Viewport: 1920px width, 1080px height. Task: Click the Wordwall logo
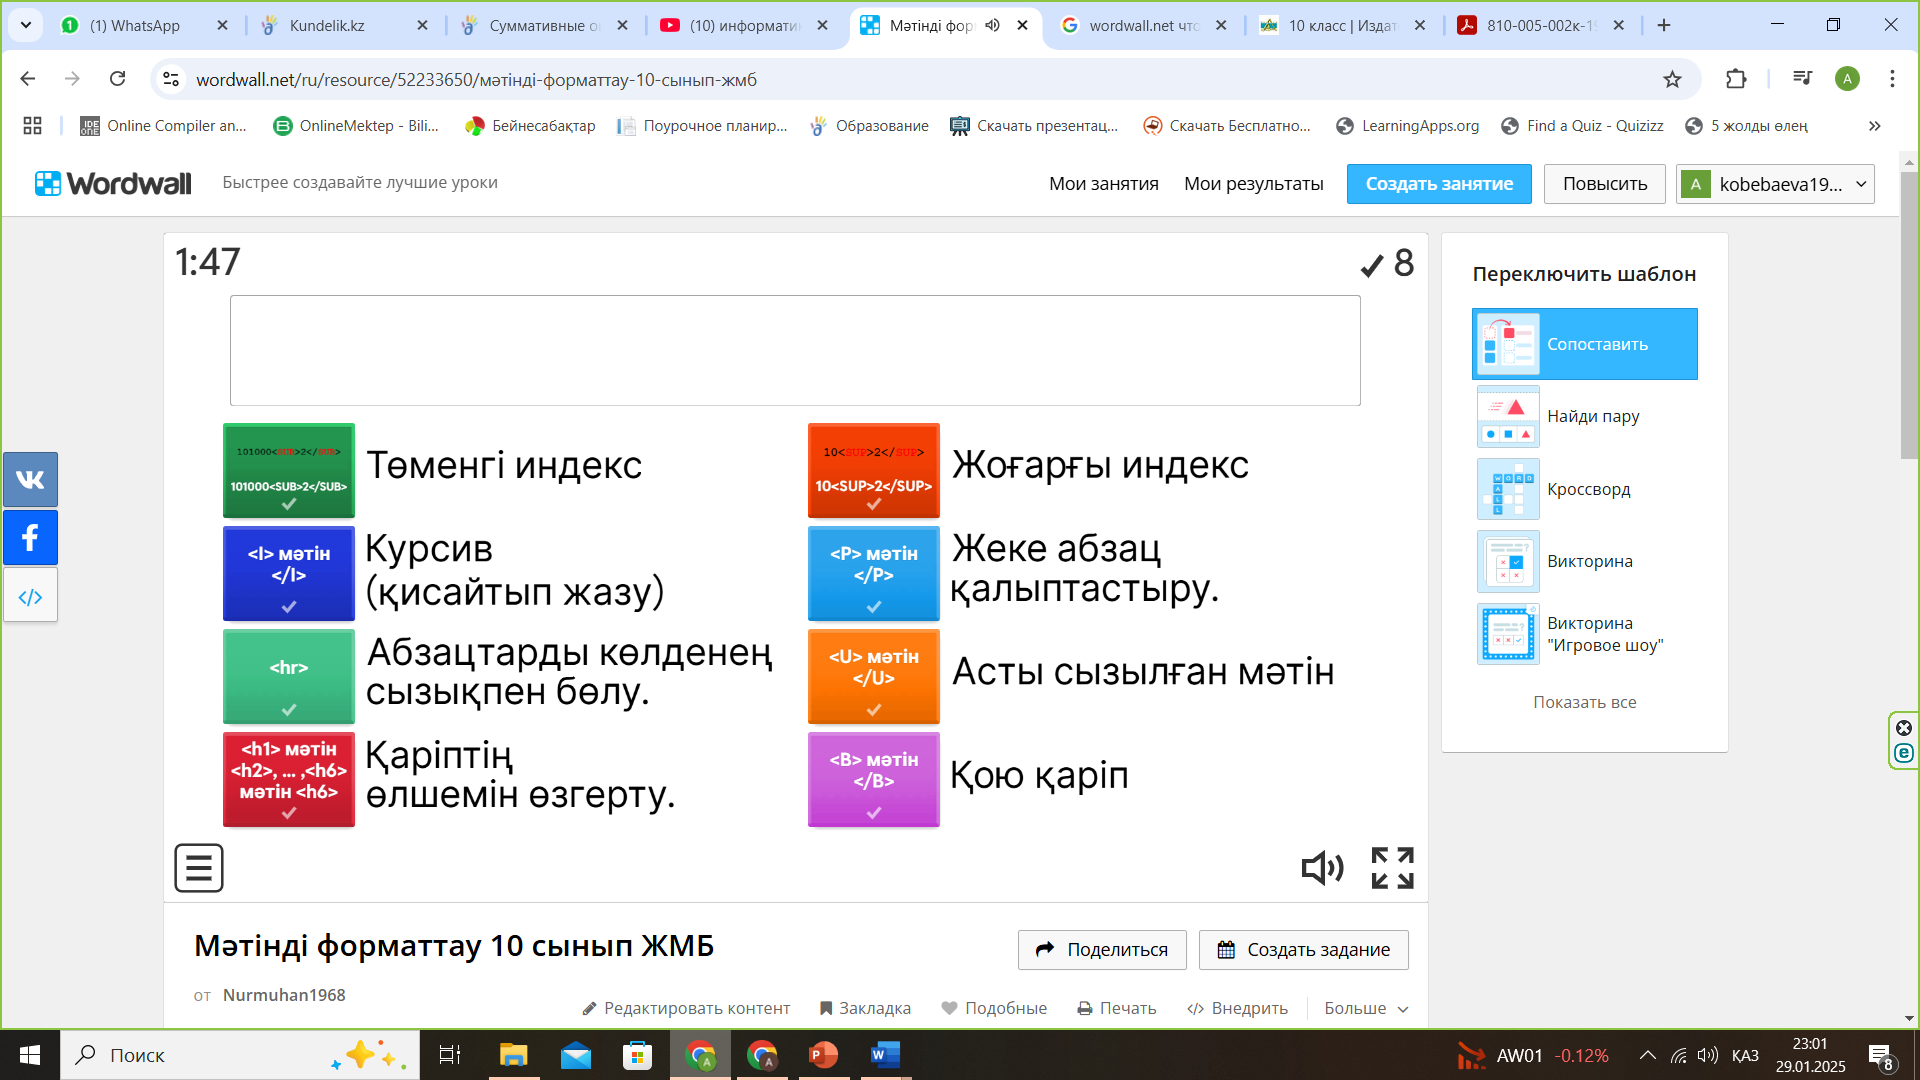(113, 183)
